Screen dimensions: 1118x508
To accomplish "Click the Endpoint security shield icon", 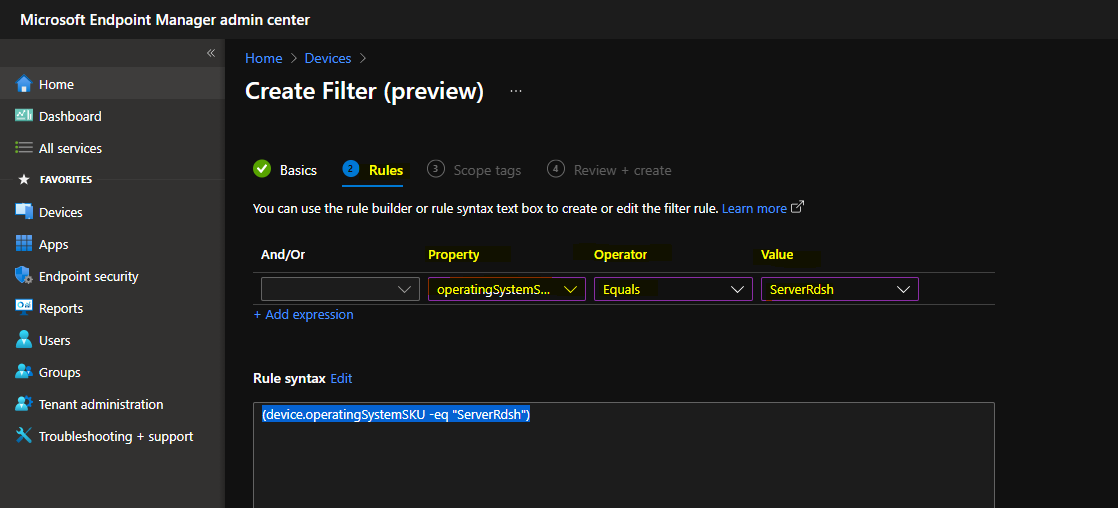I will click(x=24, y=276).
